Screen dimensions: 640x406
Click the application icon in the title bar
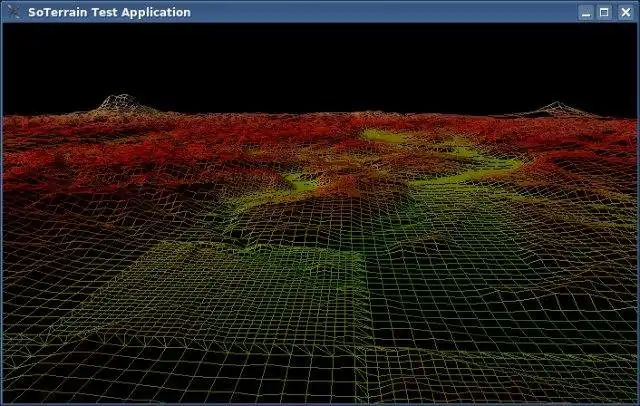13,11
